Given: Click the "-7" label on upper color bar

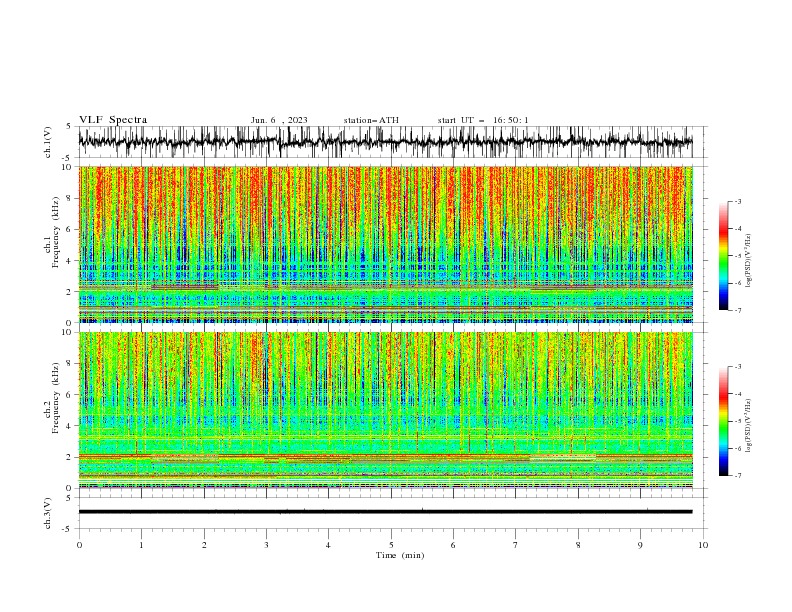Looking at the screenshot, I should pyautogui.click(x=737, y=310).
